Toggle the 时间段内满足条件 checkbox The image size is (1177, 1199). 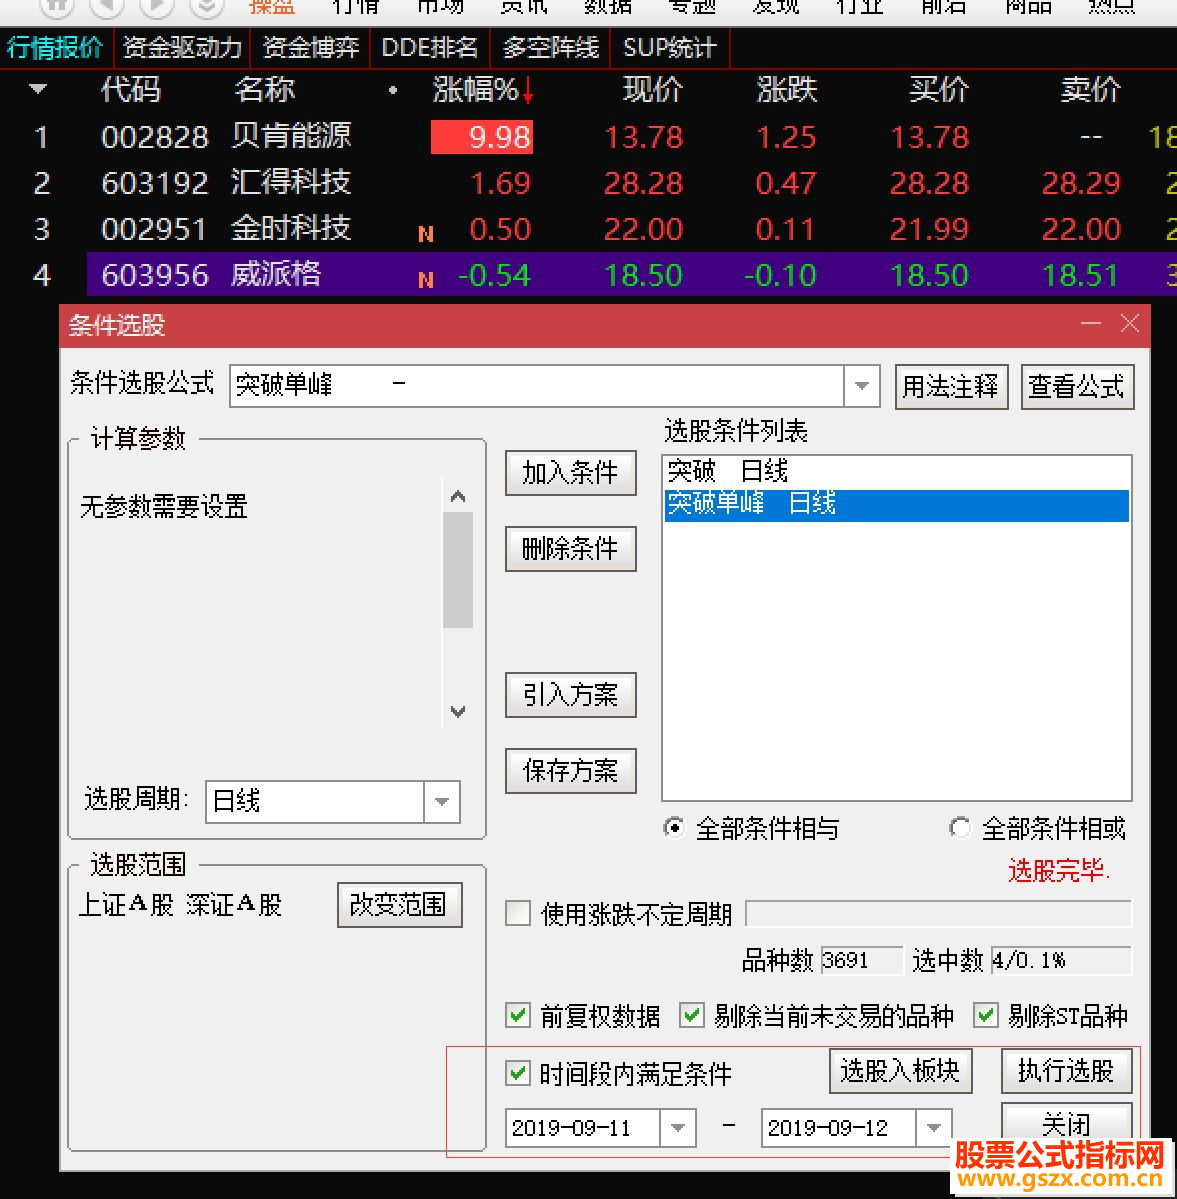(x=518, y=1074)
